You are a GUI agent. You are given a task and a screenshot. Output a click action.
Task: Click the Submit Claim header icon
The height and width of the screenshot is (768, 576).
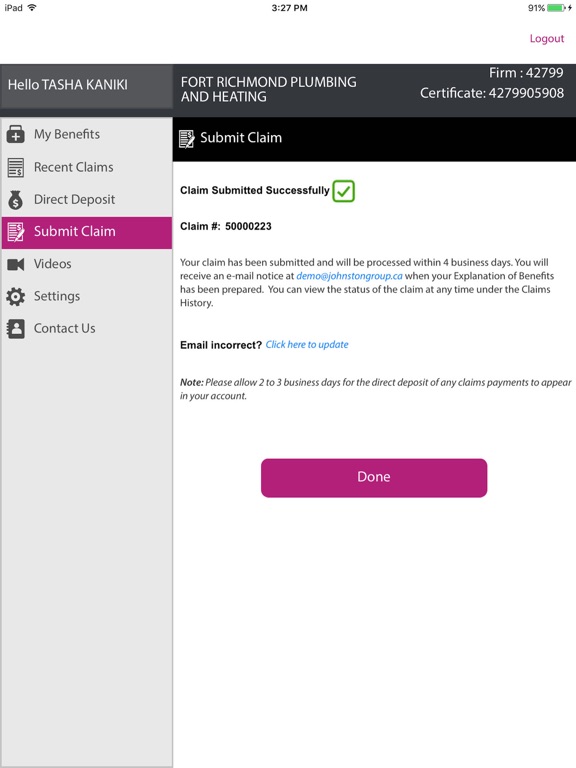click(x=186, y=139)
